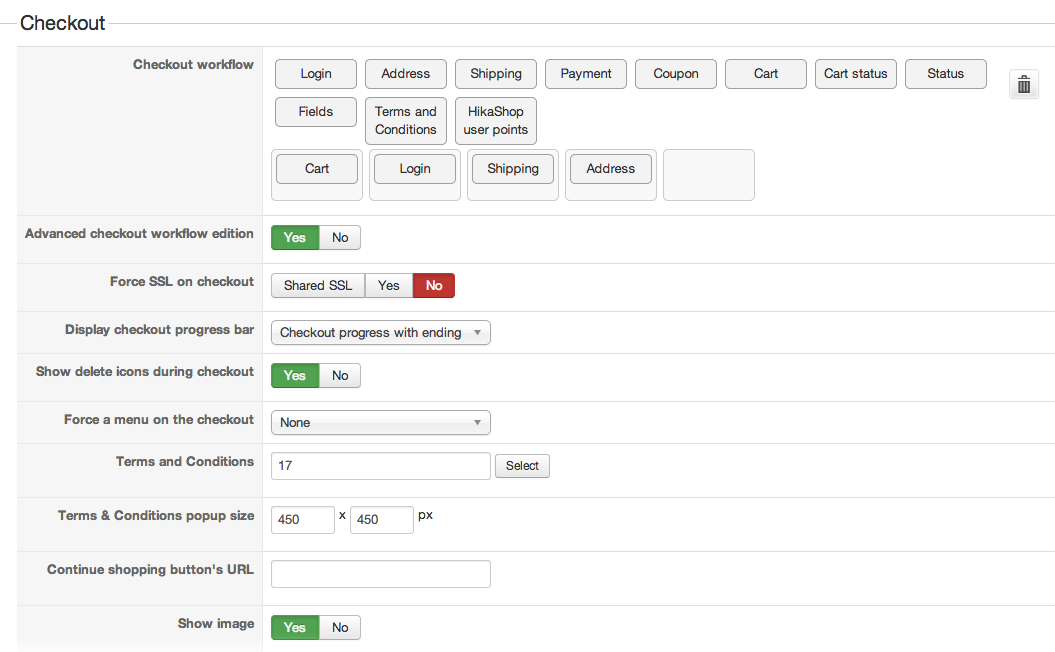Viewport: 1055px width, 652px height.
Task: Open Force a menu on checkout dropdown
Action: (x=380, y=423)
